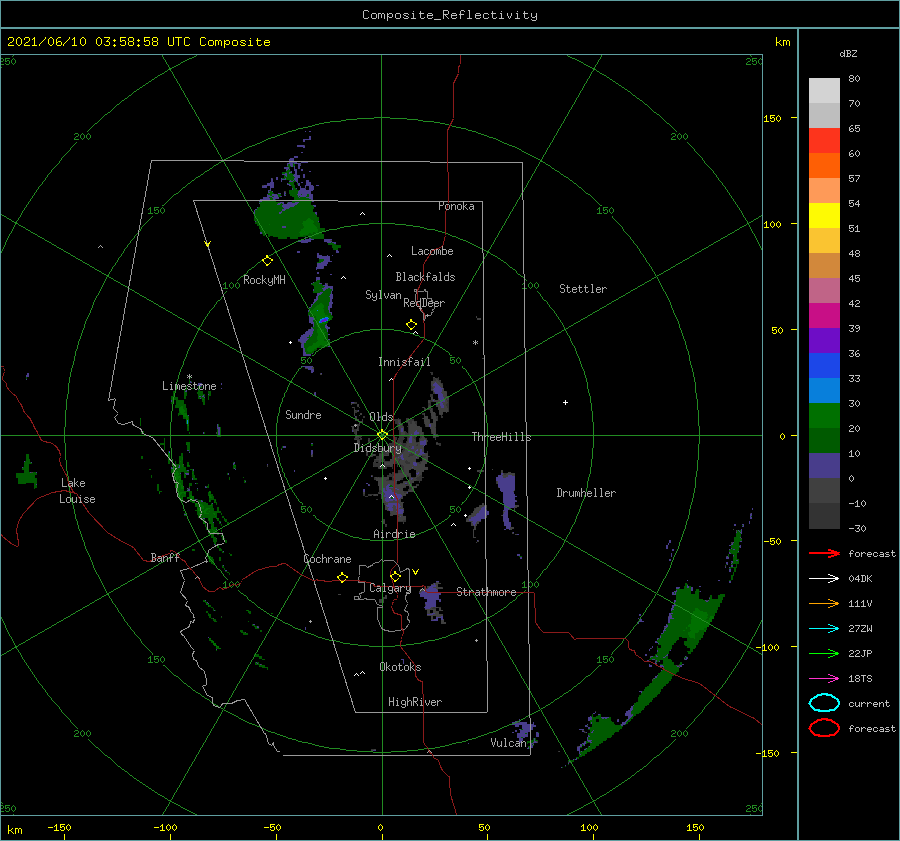Select the orange 111V arrow icon
Image resolution: width=900 pixels, height=841 pixels.
click(824, 603)
